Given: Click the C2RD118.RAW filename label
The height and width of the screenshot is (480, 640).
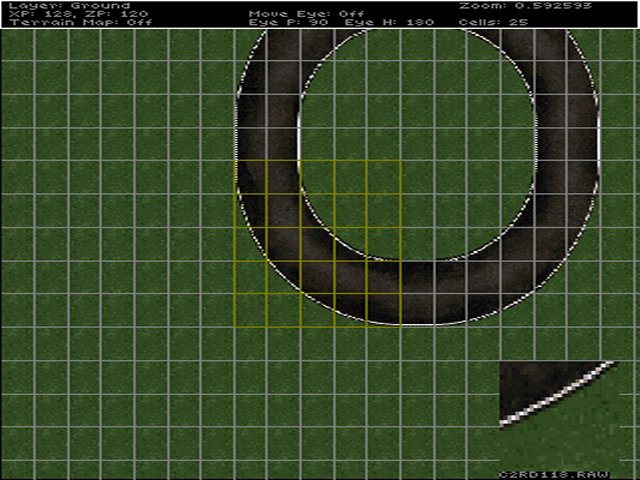Looking at the screenshot, I should click(x=547, y=474).
